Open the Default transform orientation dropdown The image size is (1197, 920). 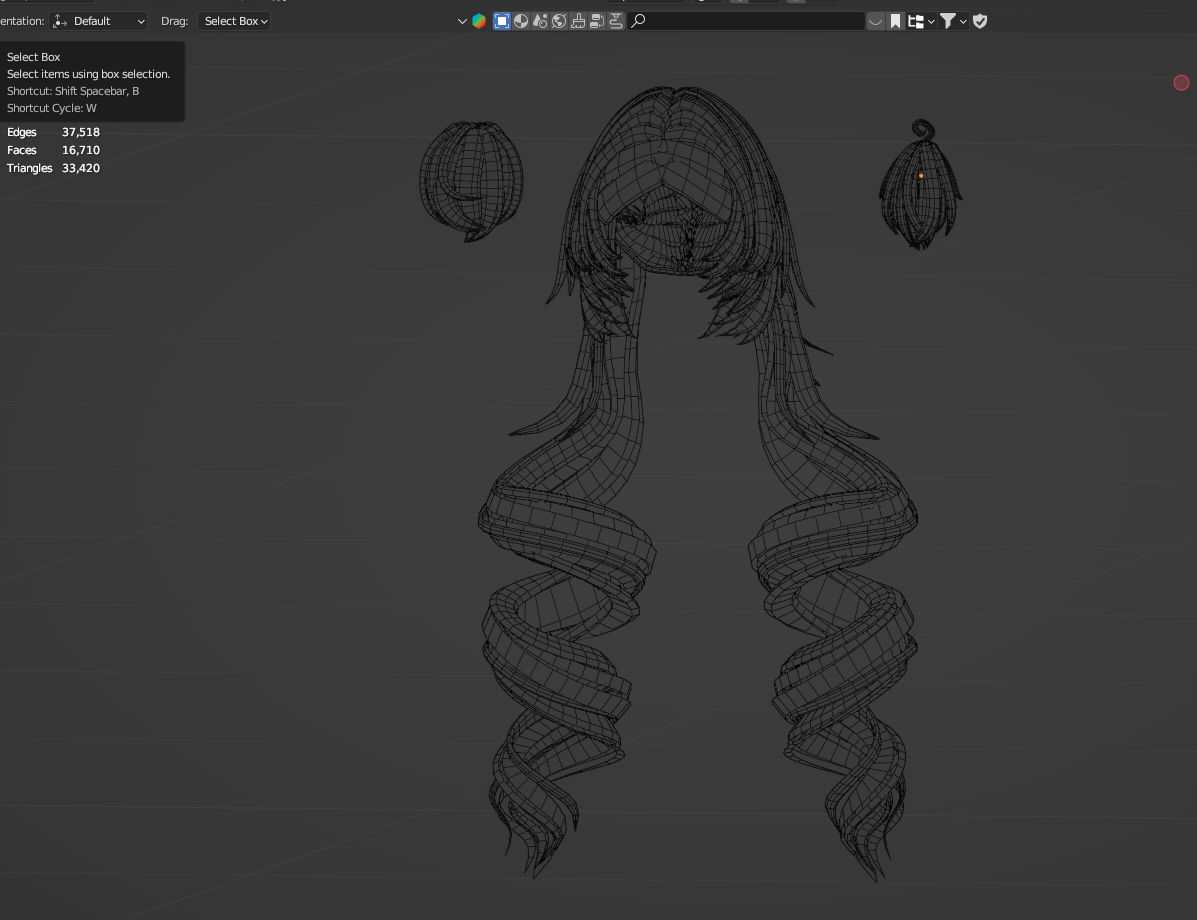(98, 21)
